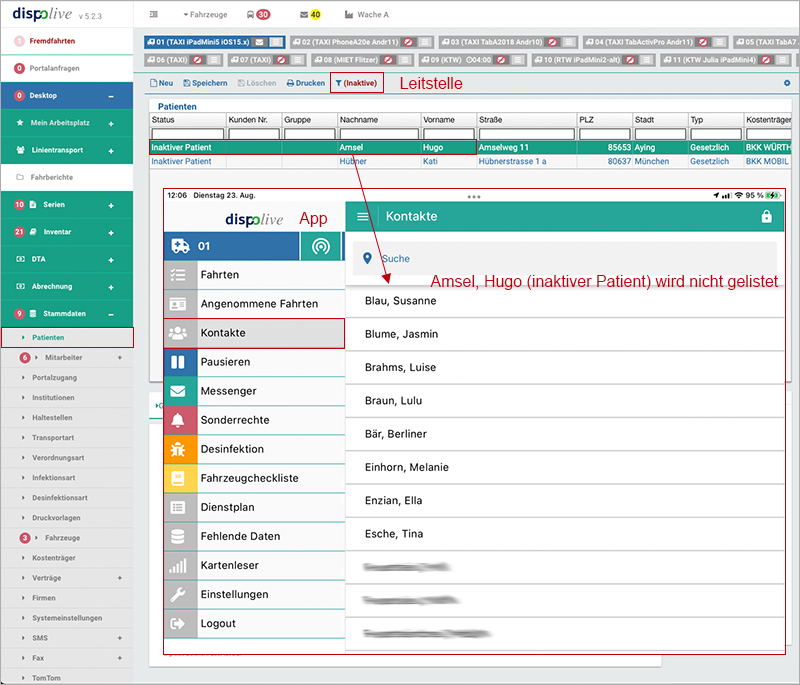Toggle the sidebar collapse icon in top bar
800x685 pixels.
153,15
